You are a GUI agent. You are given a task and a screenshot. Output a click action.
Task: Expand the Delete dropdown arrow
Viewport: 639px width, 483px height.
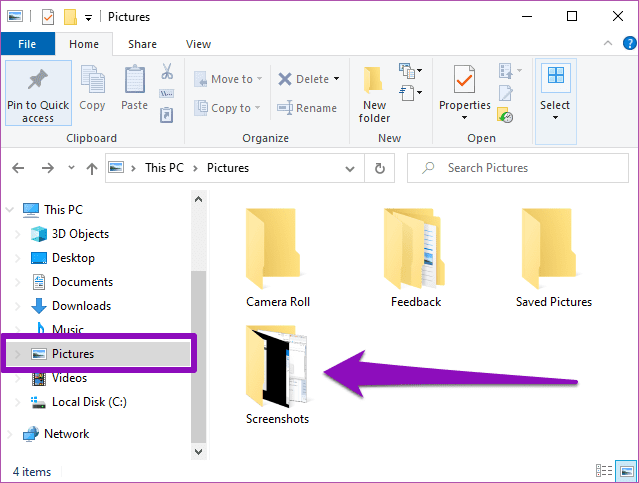(x=337, y=79)
